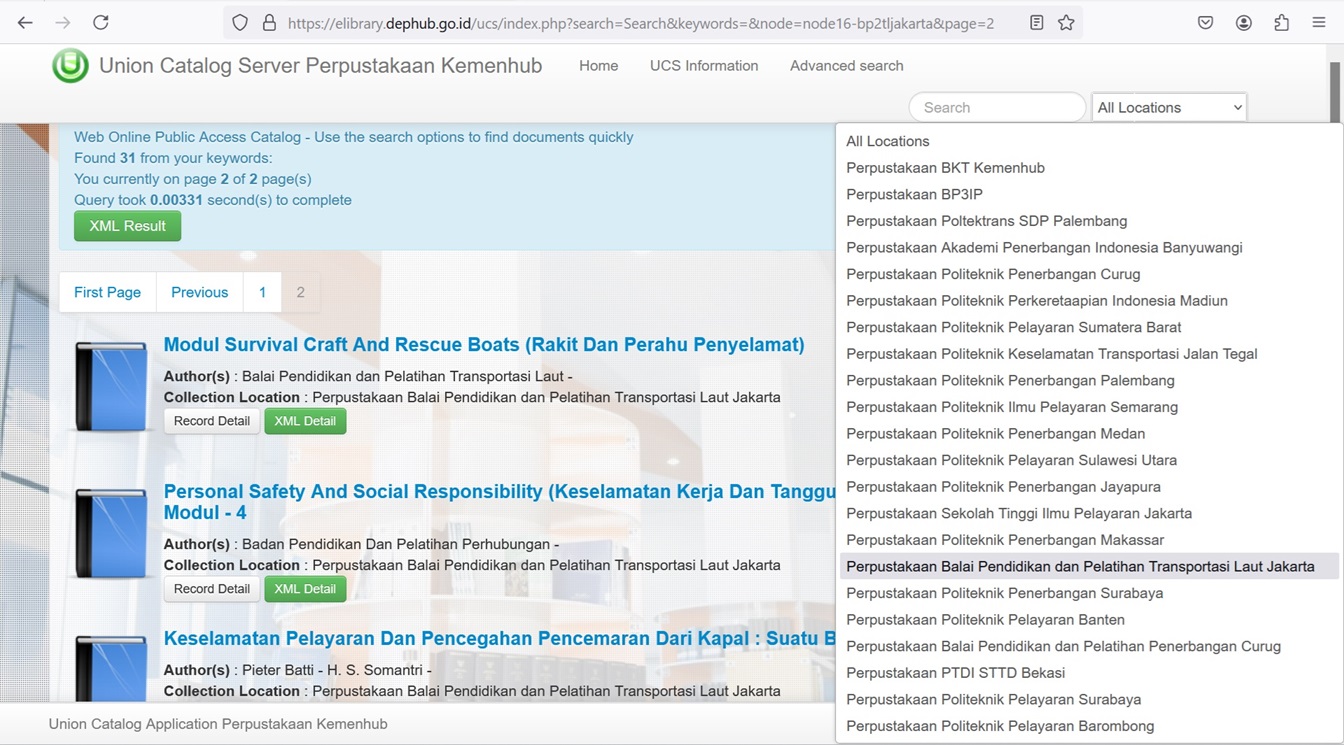Click the browser back arrow

25,22
